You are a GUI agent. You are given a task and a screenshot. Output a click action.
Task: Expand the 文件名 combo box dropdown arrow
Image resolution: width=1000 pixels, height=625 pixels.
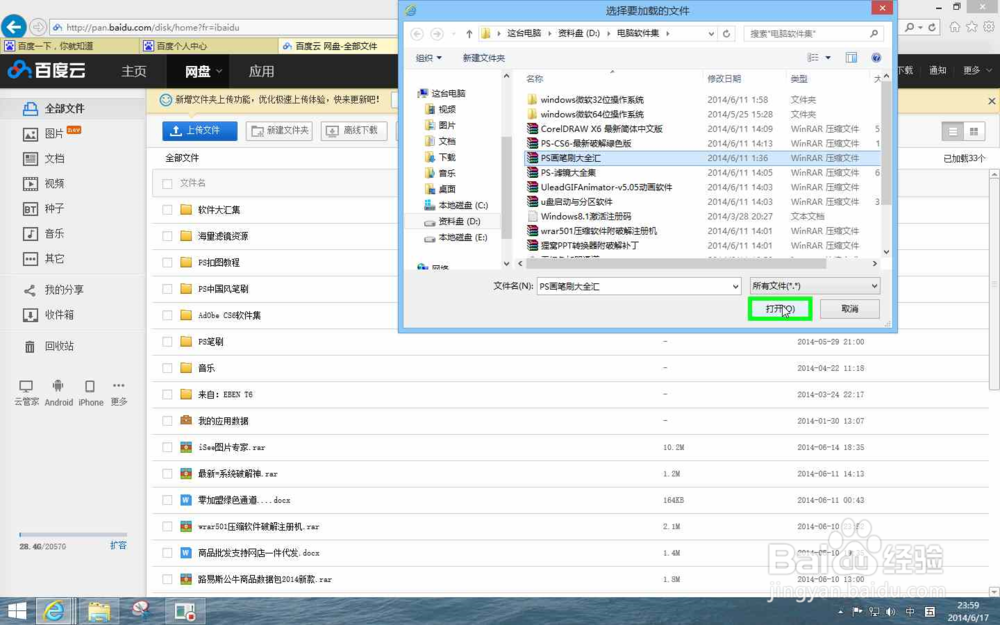pos(735,286)
